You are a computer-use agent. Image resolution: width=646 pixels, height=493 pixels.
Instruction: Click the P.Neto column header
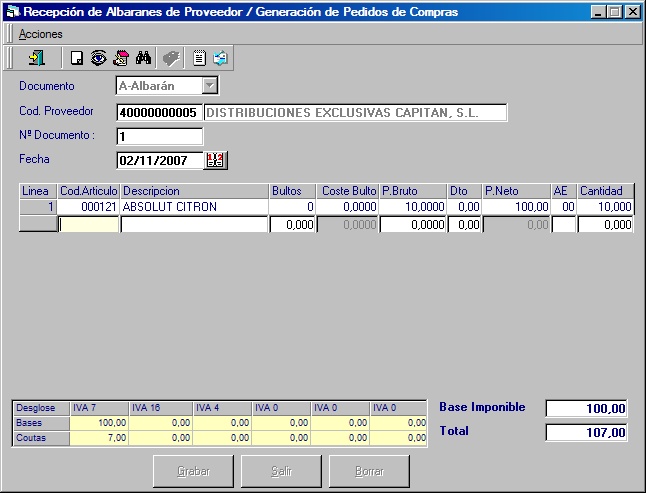(516, 191)
